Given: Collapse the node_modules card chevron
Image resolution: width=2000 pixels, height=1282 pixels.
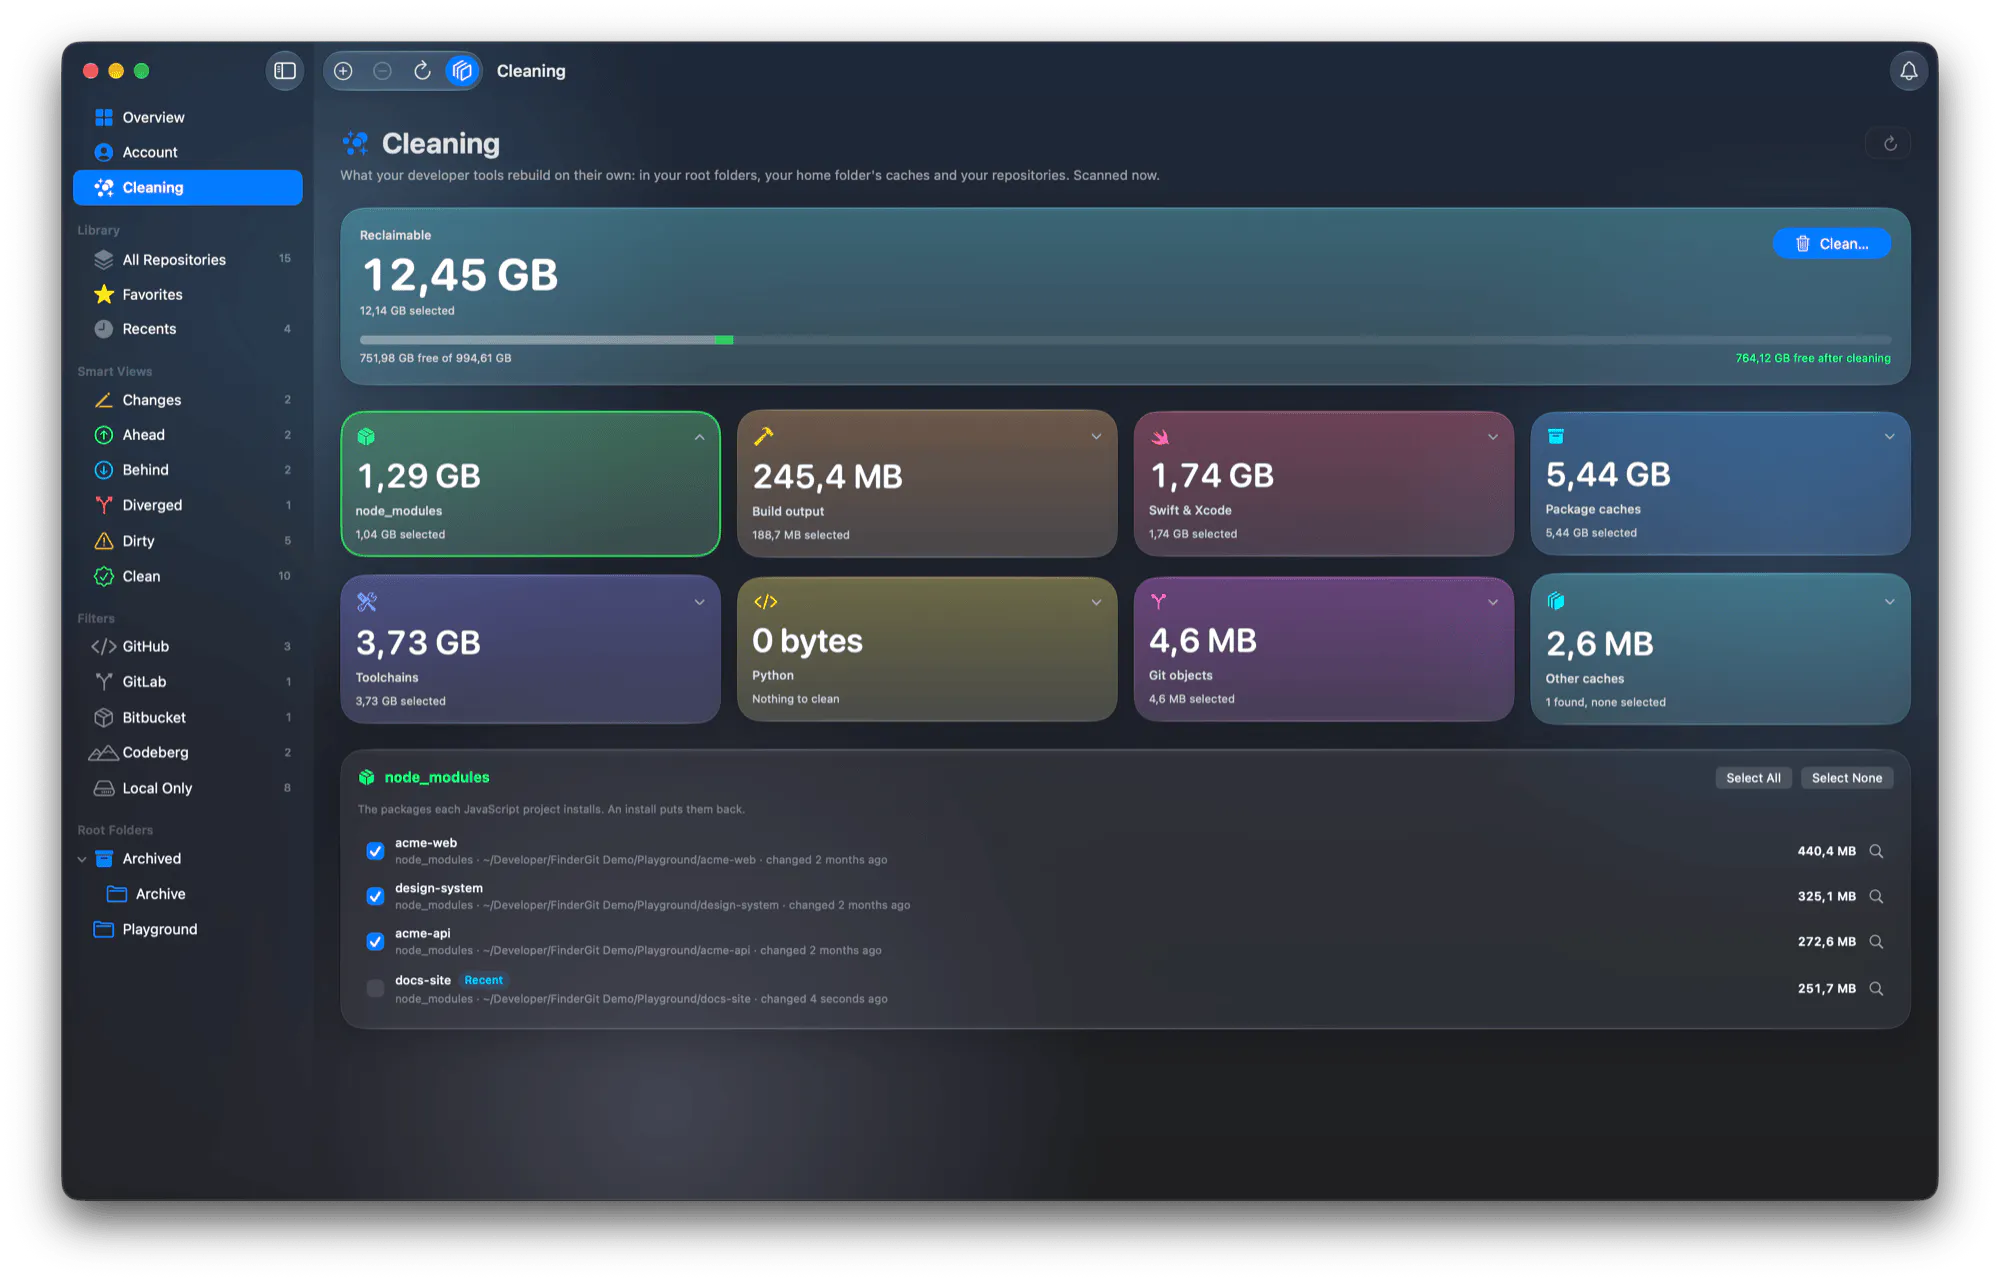Looking at the screenshot, I should 699,437.
